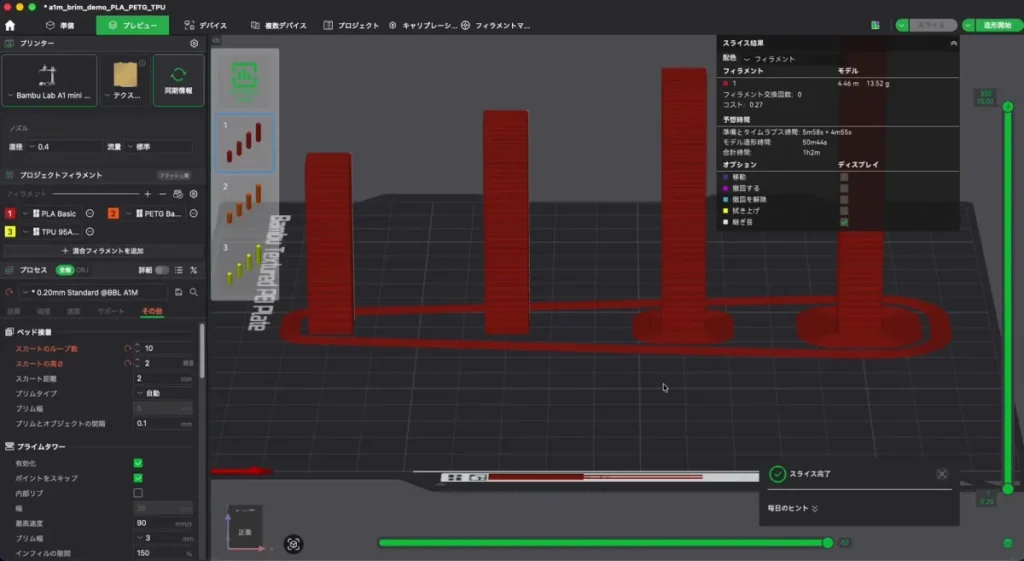
Task: Search process settings magnifier icon
Action: pyautogui.click(x=193, y=292)
